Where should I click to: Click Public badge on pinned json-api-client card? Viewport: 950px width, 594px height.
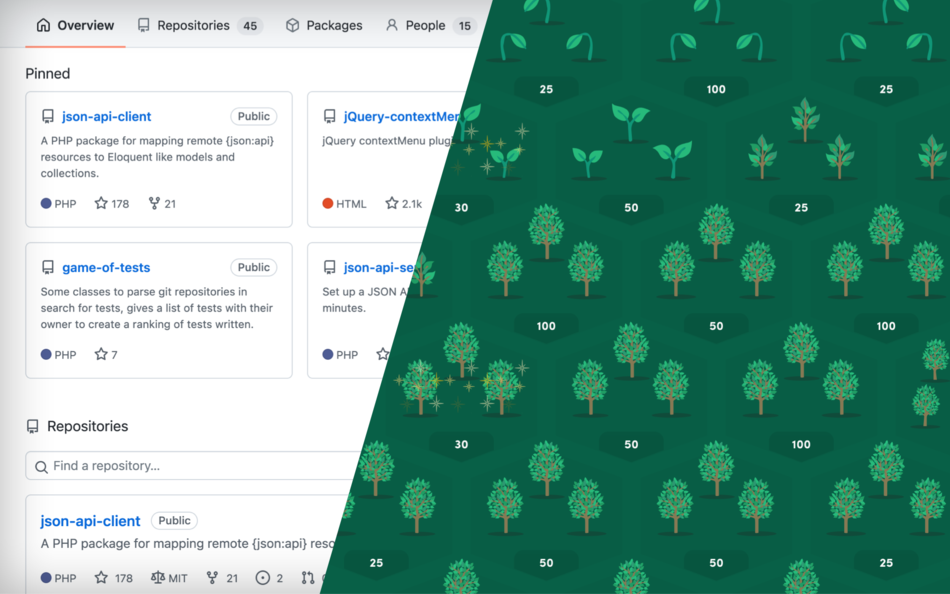coord(253,116)
